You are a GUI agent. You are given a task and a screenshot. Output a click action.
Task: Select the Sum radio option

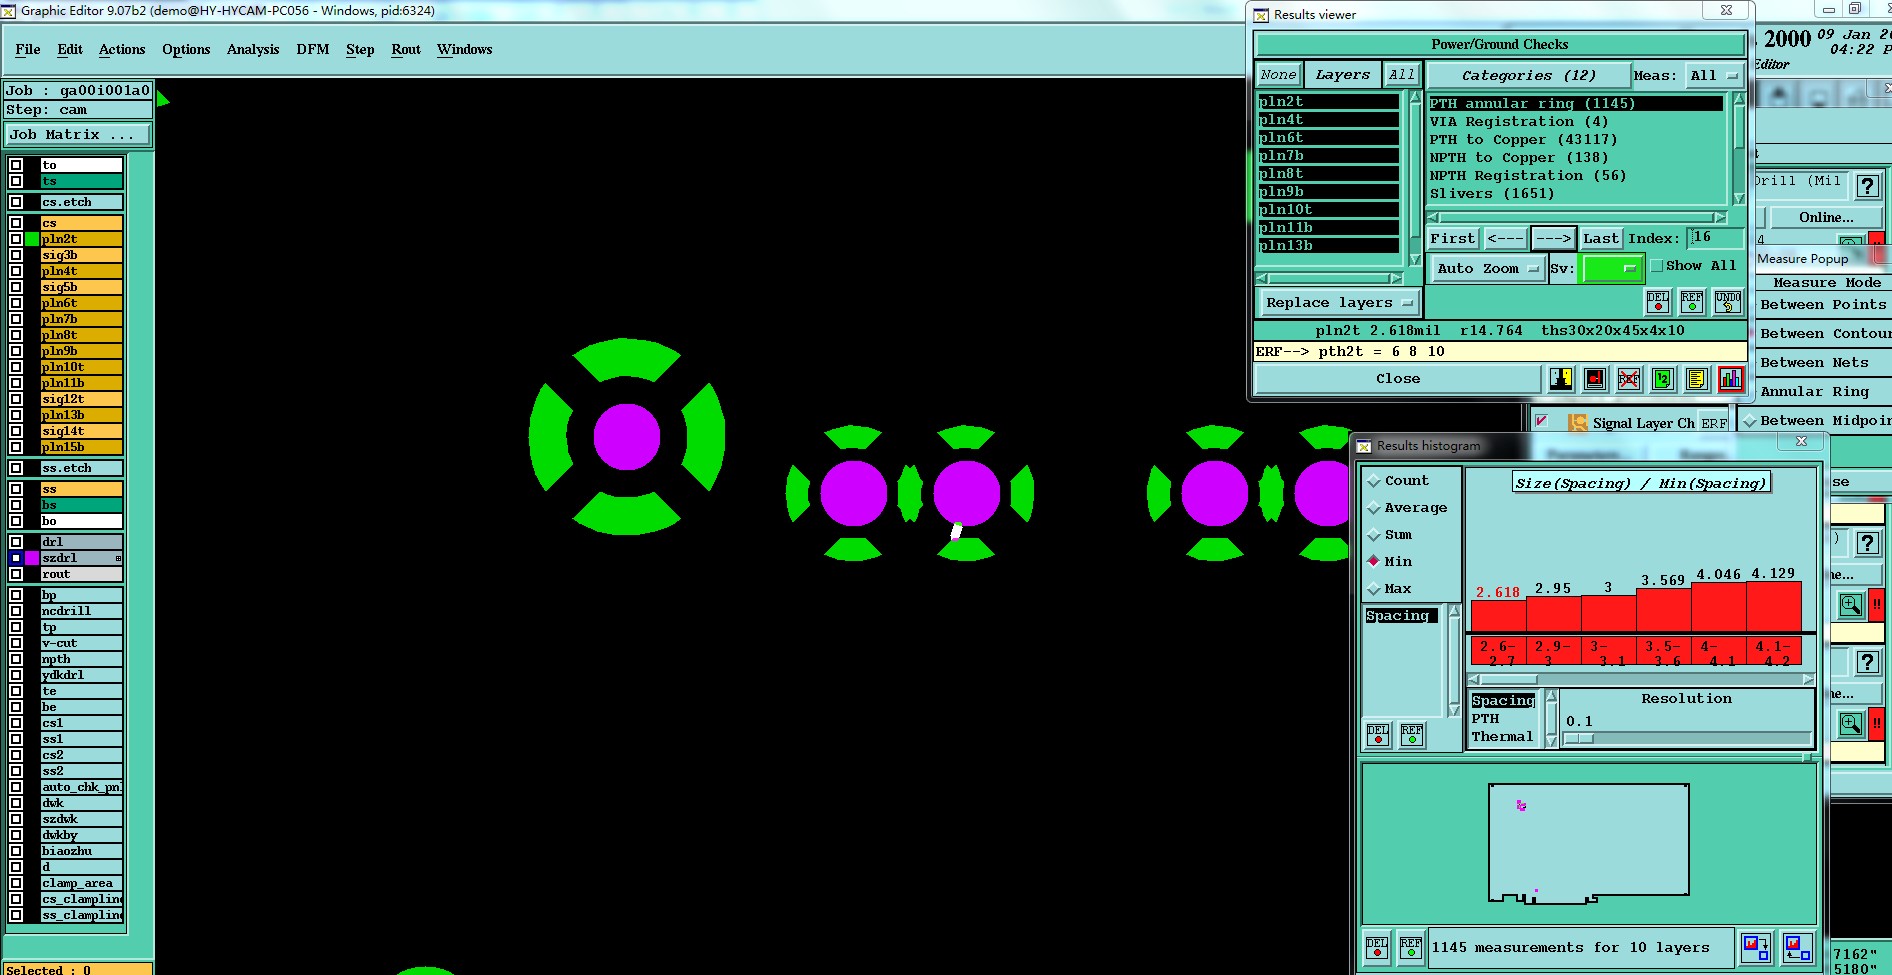pyautogui.click(x=1374, y=535)
